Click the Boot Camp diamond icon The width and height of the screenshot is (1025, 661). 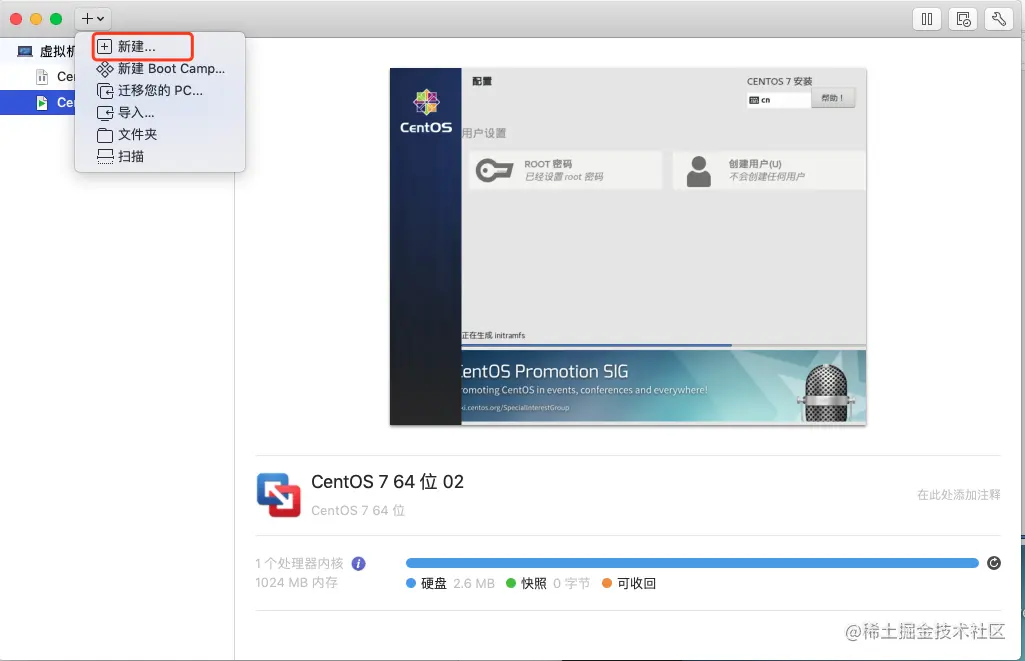click(105, 69)
